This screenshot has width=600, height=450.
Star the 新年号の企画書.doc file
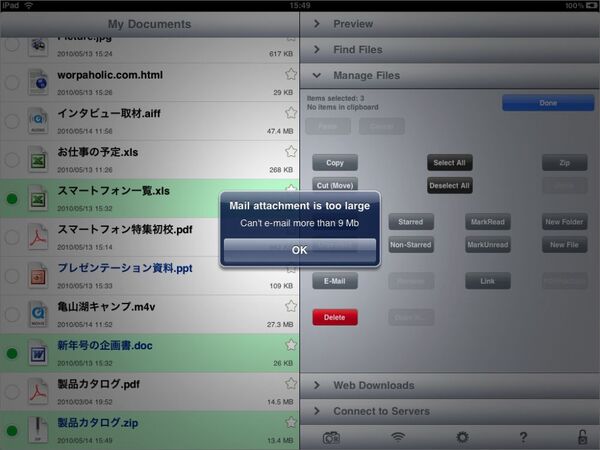point(291,345)
